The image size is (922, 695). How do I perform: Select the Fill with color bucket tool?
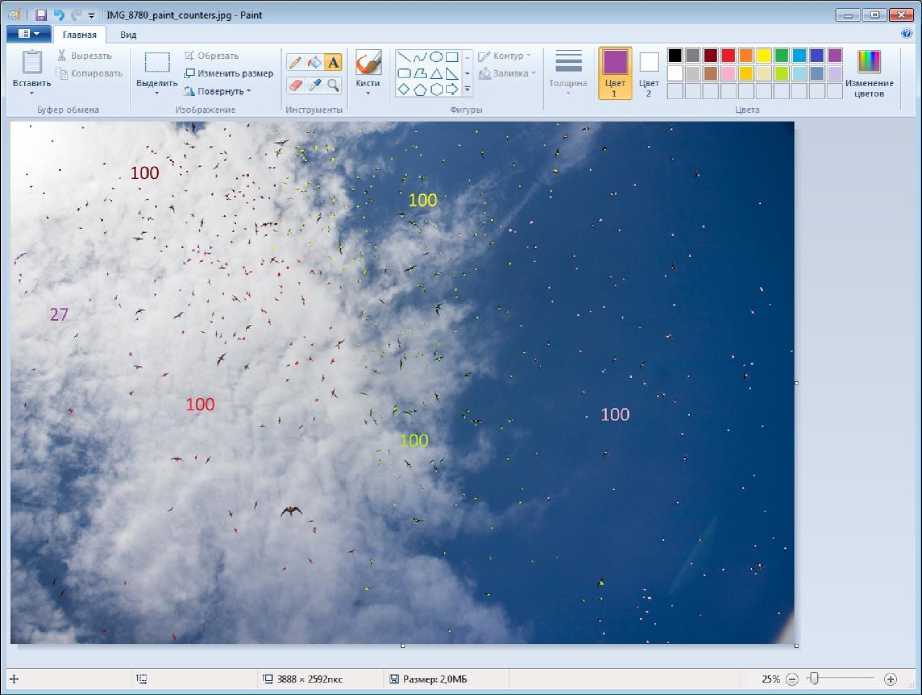pyautogui.click(x=314, y=62)
